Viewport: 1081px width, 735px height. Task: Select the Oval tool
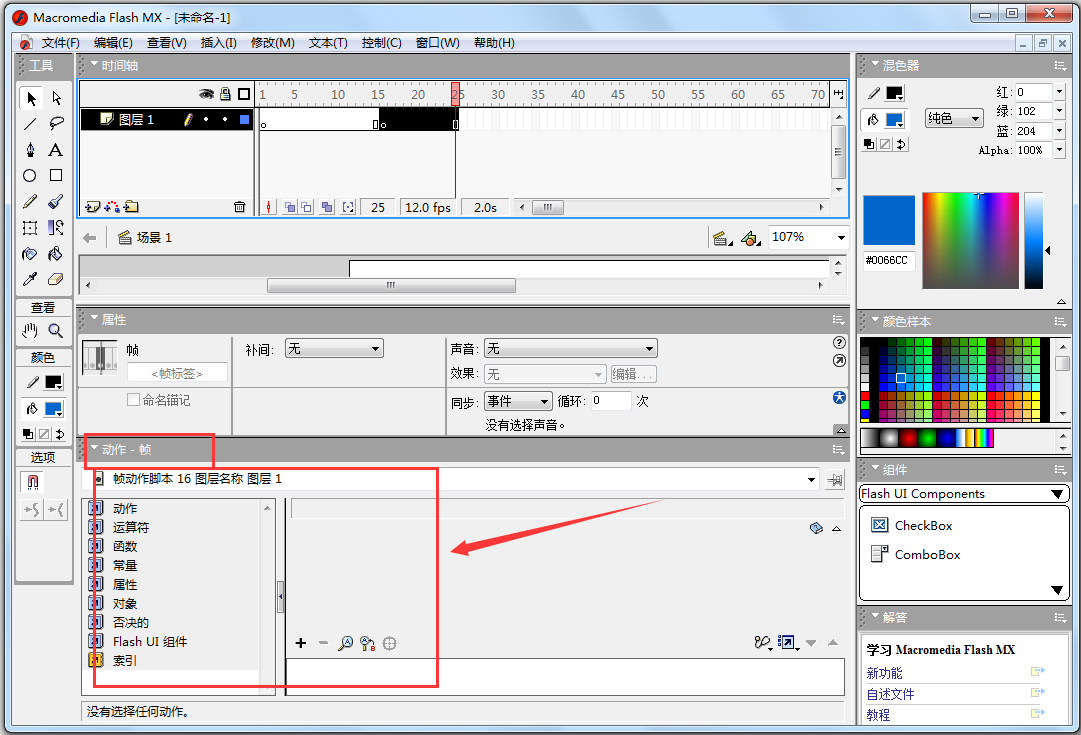click(x=30, y=176)
